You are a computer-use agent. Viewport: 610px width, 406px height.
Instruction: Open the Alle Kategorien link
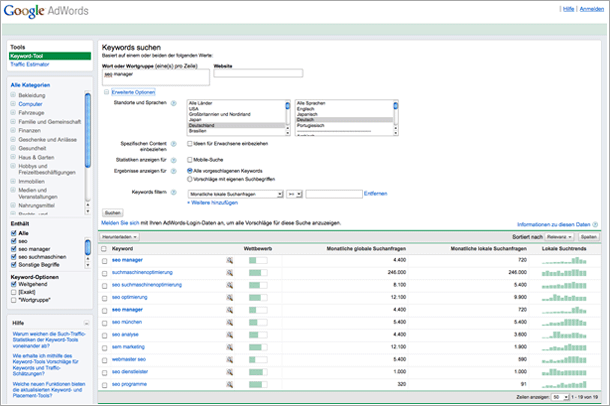click(x=30, y=85)
